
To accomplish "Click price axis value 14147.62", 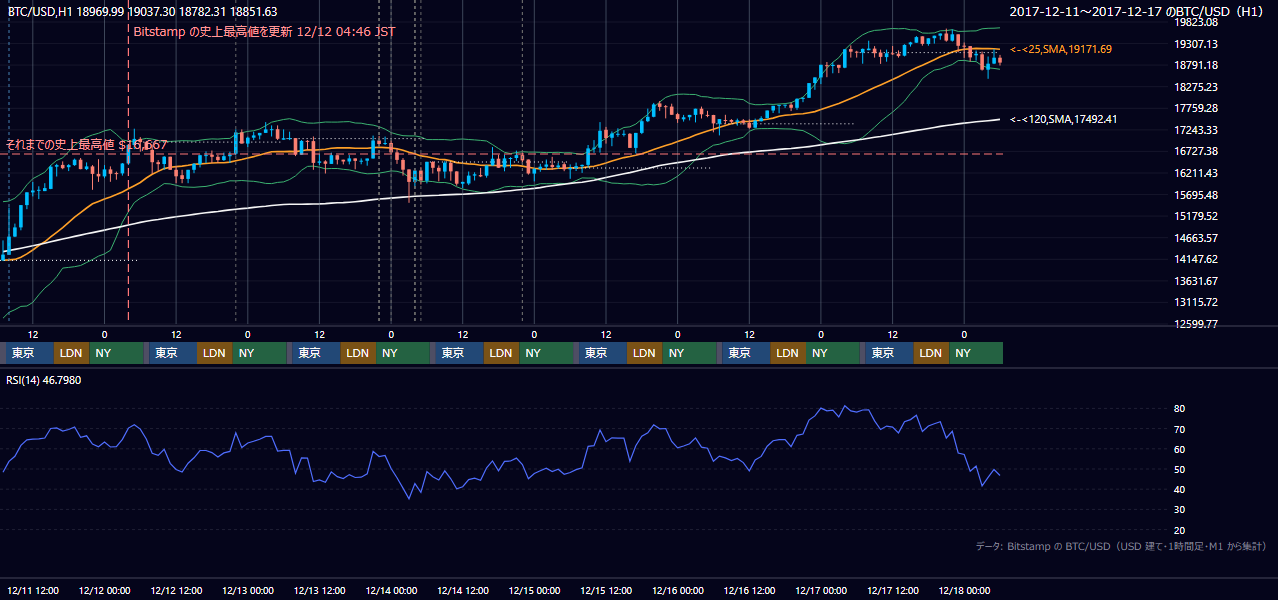I will (1195, 260).
